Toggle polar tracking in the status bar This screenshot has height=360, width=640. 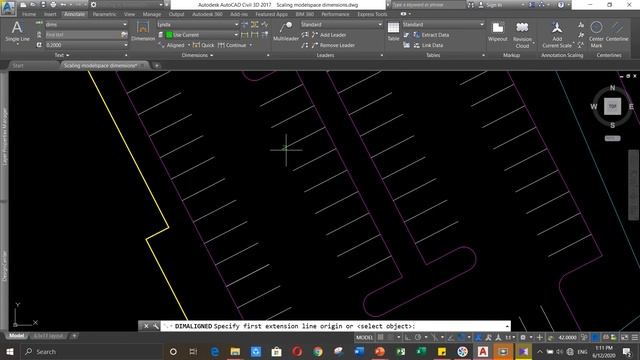tap(418, 337)
